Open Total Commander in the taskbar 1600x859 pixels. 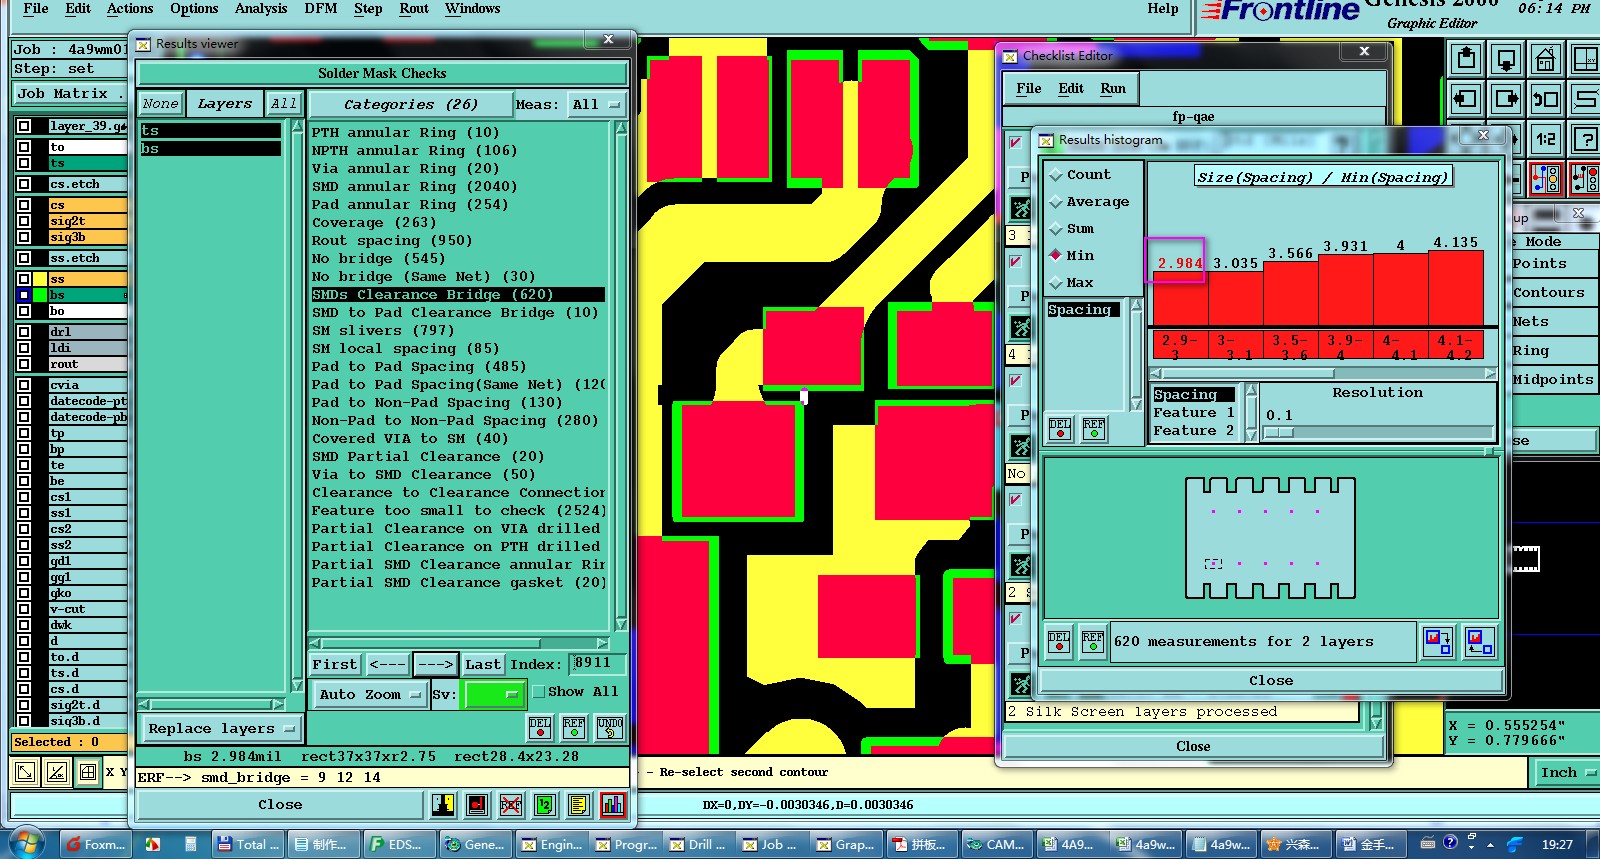coord(250,844)
